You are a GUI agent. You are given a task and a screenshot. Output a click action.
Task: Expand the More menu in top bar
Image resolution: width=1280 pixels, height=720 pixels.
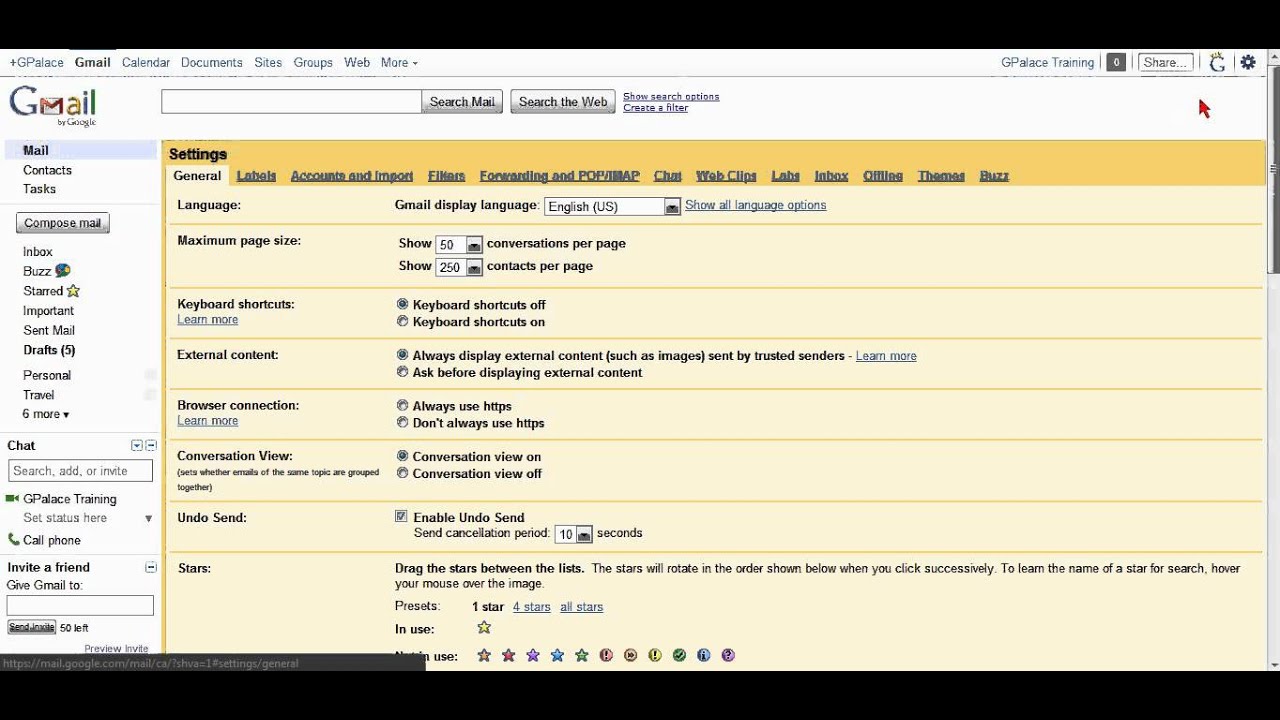399,62
